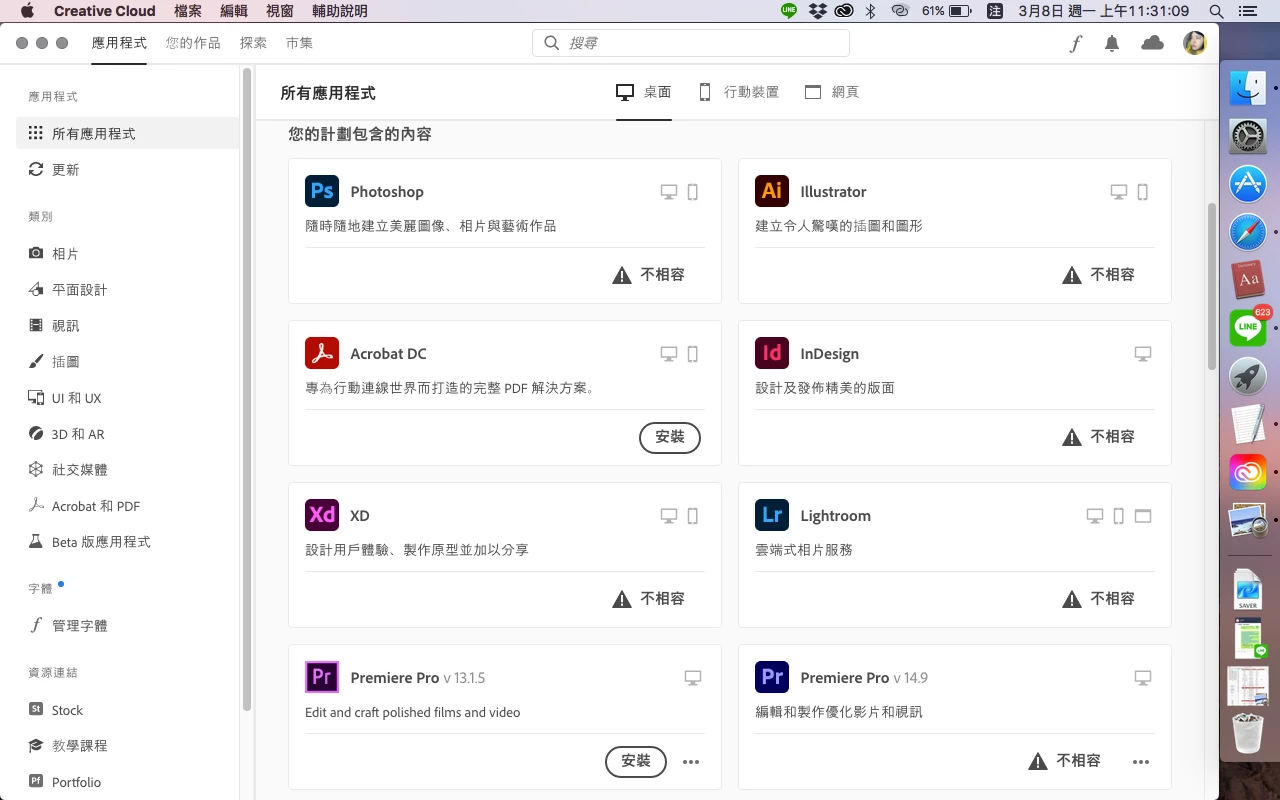Click the Illustrator app icon
Viewport: 1280px width, 800px height.
tap(772, 191)
